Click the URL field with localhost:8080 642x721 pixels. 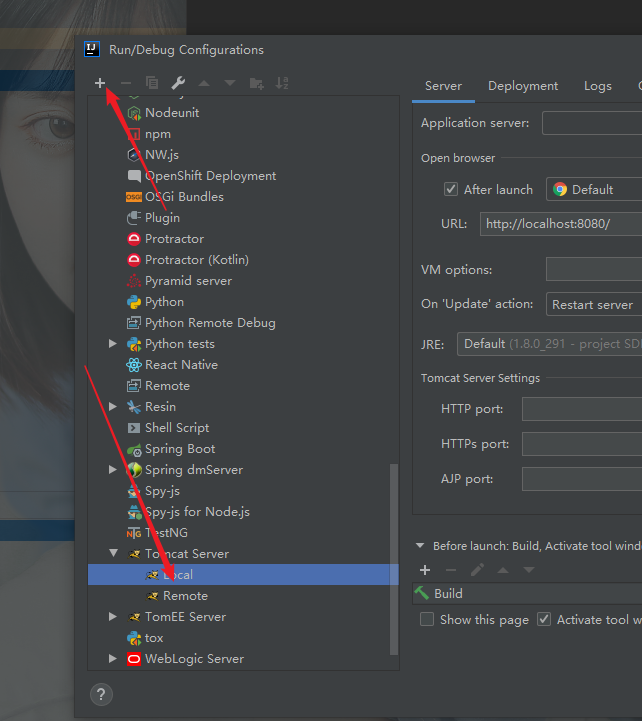click(561, 224)
